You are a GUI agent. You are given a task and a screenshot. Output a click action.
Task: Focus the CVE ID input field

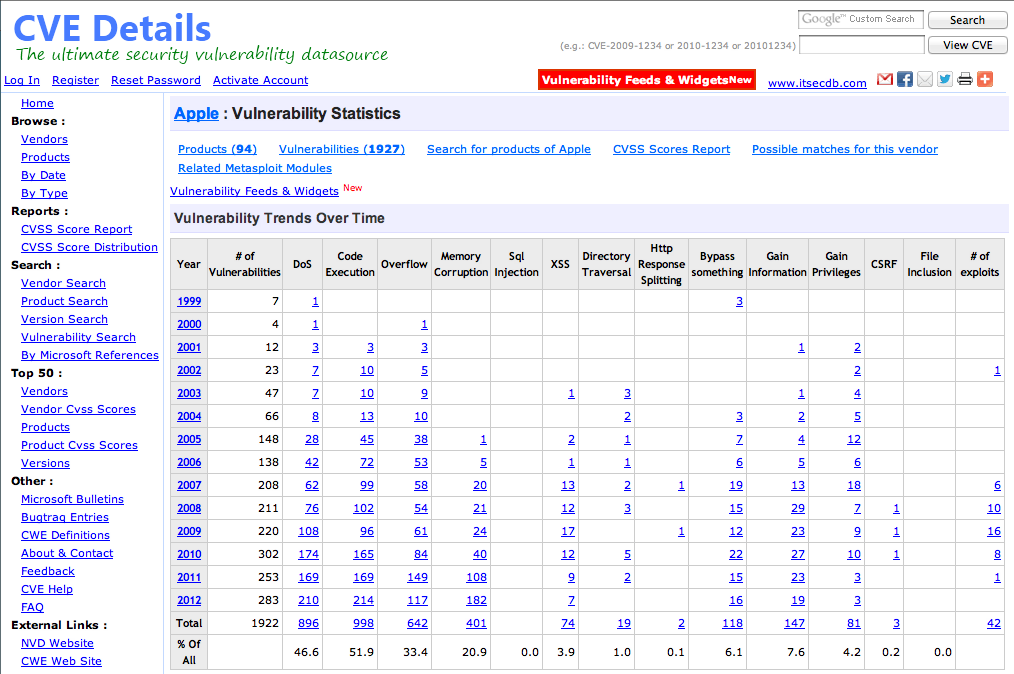click(861, 45)
